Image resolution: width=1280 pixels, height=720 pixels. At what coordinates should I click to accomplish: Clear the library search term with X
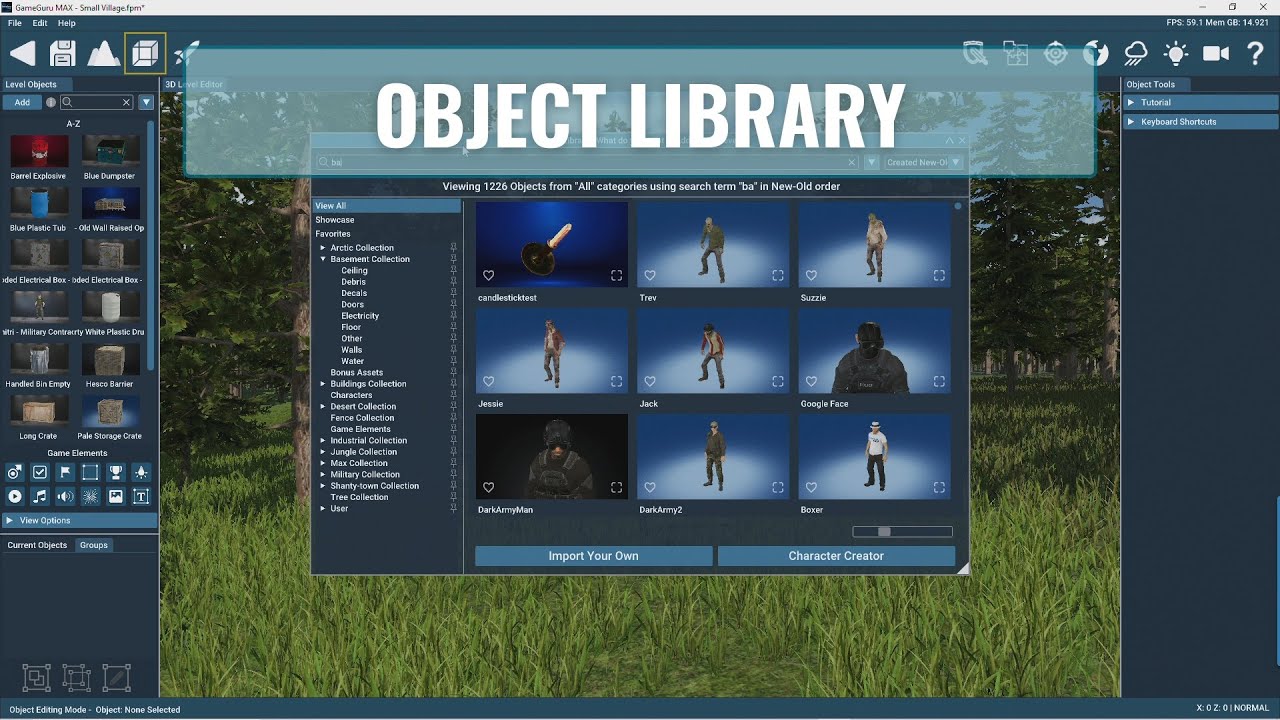(852, 162)
